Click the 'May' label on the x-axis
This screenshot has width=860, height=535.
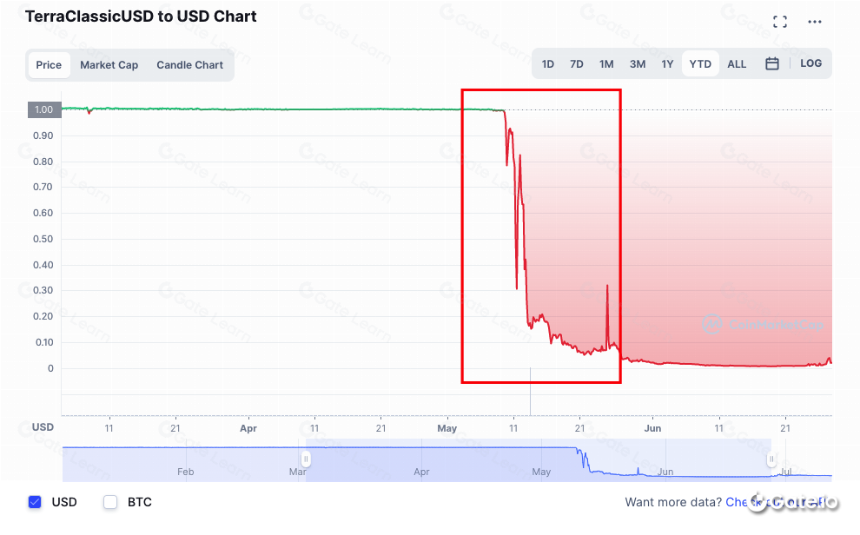(447, 428)
